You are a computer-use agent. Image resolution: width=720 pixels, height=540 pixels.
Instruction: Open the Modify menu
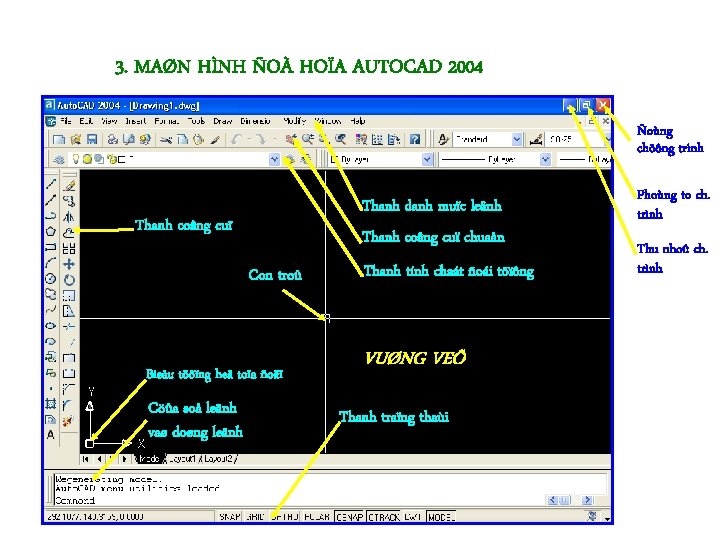click(294, 121)
